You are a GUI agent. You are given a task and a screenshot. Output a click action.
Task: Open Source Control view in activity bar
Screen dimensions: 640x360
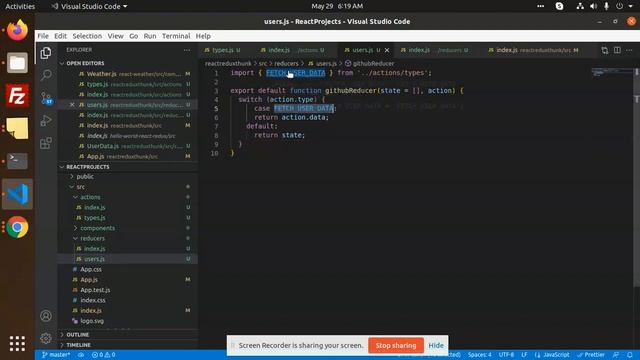pos(46,98)
